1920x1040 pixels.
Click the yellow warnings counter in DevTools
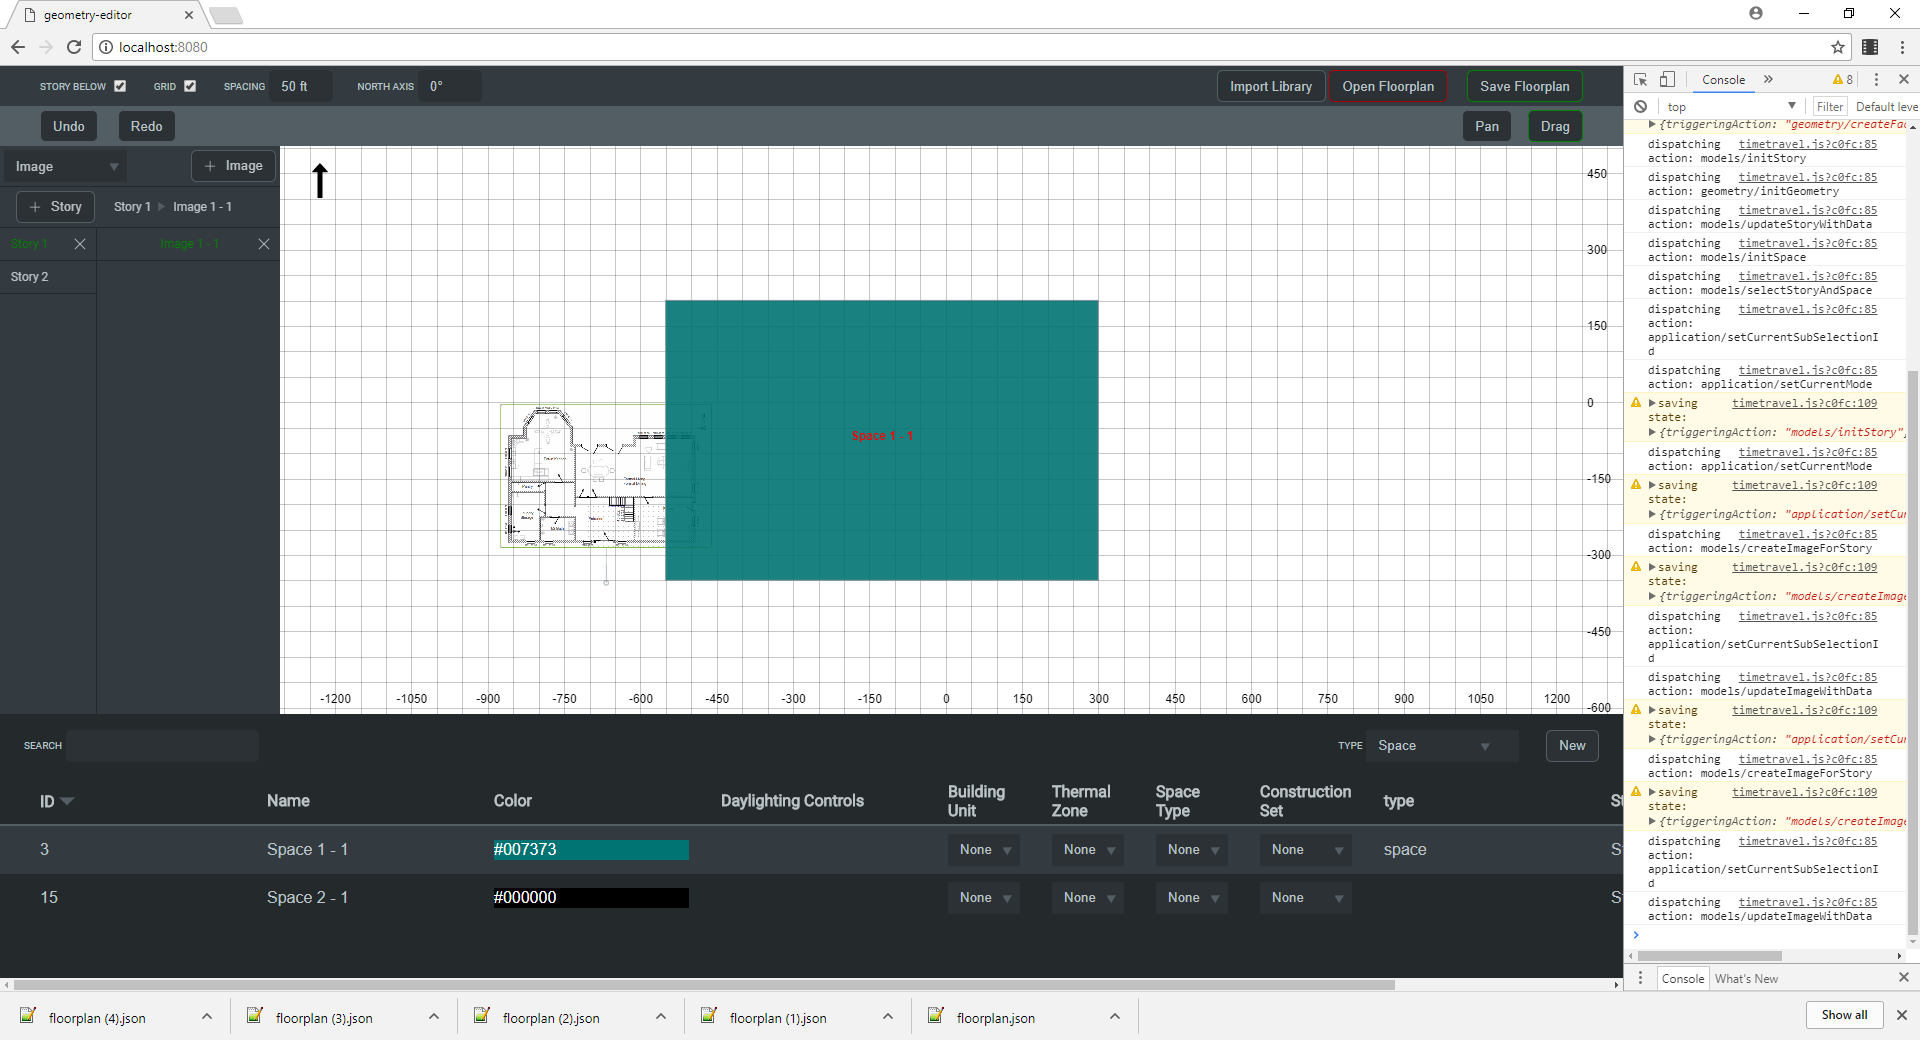[1843, 79]
